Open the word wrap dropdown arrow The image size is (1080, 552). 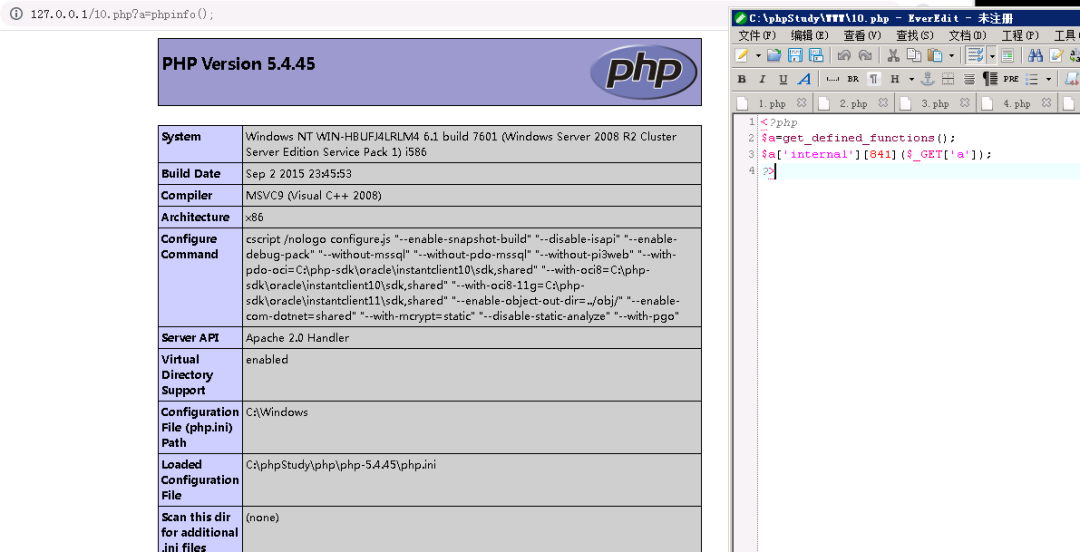(992, 56)
